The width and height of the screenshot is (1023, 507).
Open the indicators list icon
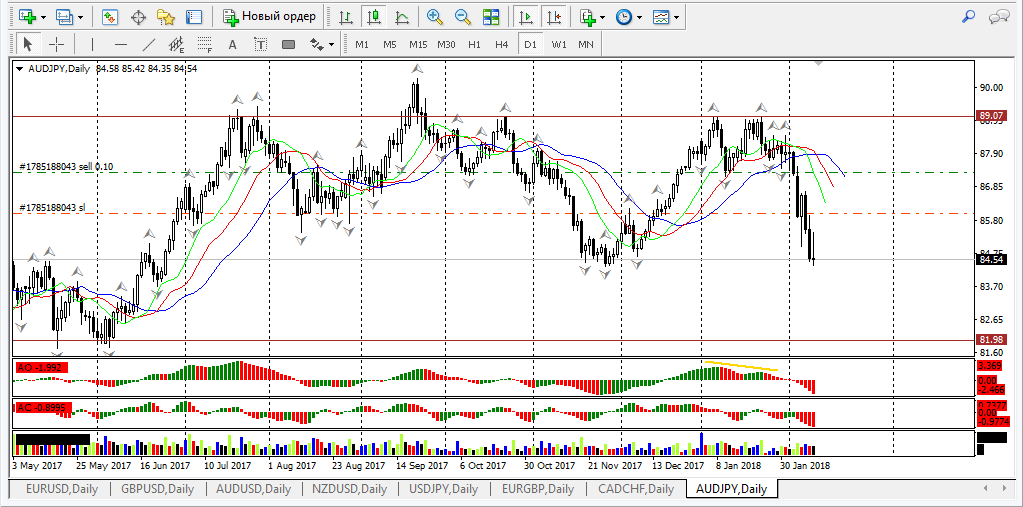point(588,16)
